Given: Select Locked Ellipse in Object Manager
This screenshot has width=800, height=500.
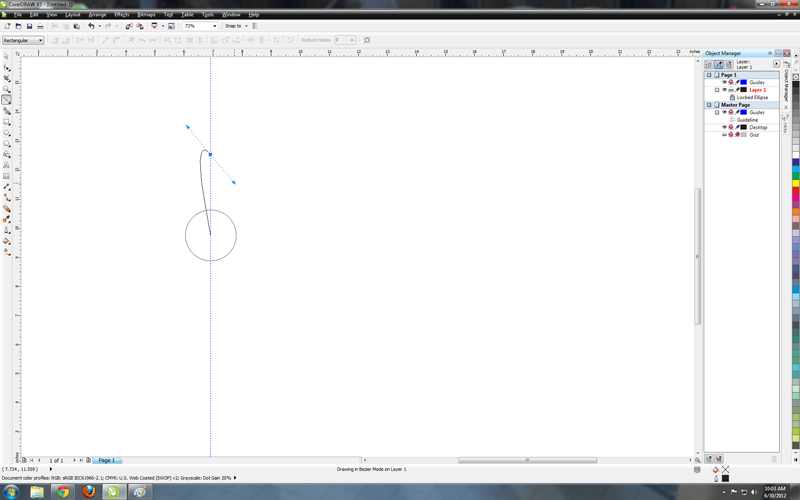Looking at the screenshot, I should (x=752, y=97).
